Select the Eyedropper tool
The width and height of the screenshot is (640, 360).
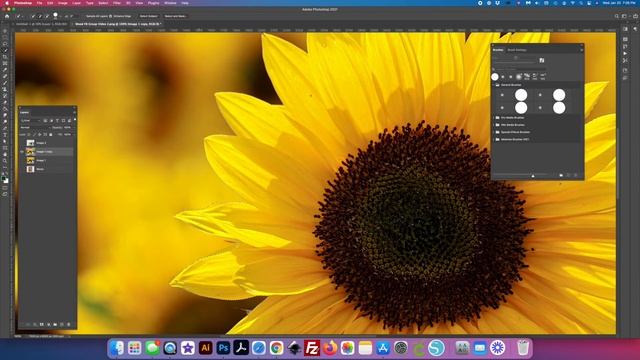pyautogui.click(x=5, y=69)
